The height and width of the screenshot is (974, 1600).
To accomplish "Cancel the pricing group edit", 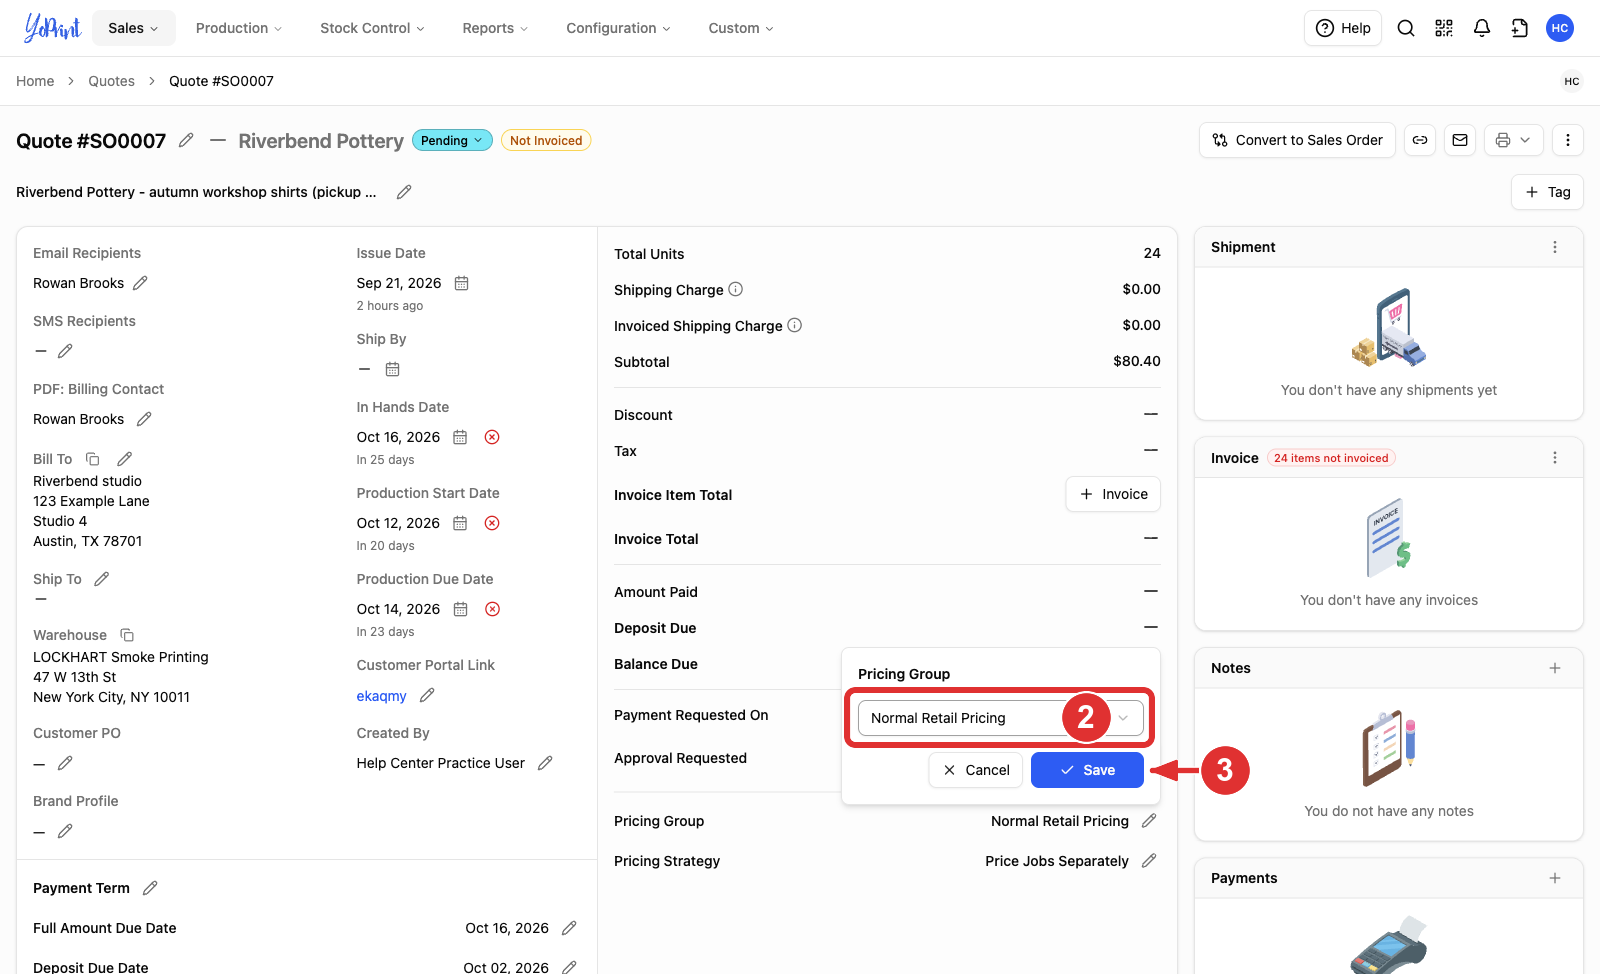I will tap(976, 770).
